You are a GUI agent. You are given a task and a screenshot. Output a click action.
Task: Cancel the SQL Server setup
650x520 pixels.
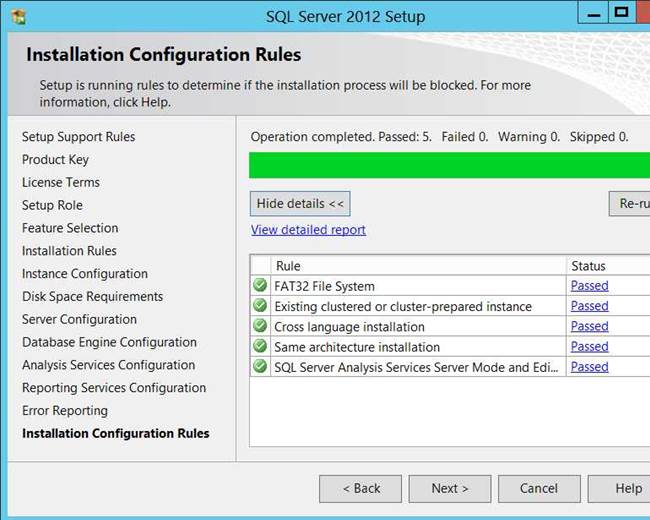(539, 488)
